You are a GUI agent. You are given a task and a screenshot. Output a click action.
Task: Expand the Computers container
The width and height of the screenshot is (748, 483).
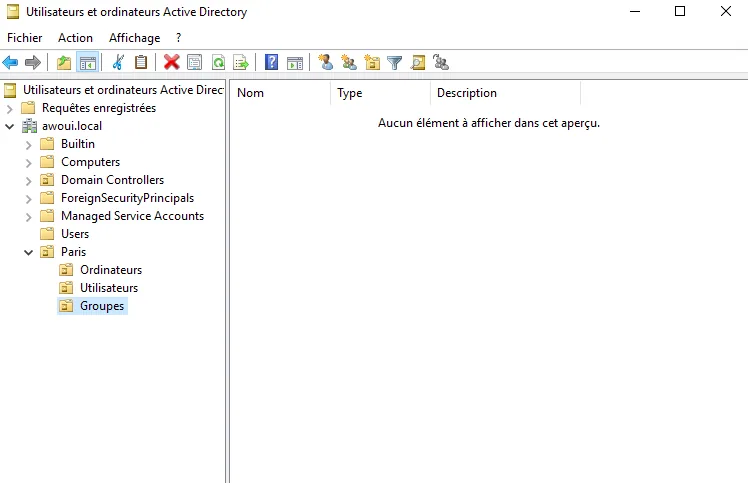(x=29, y=163)
